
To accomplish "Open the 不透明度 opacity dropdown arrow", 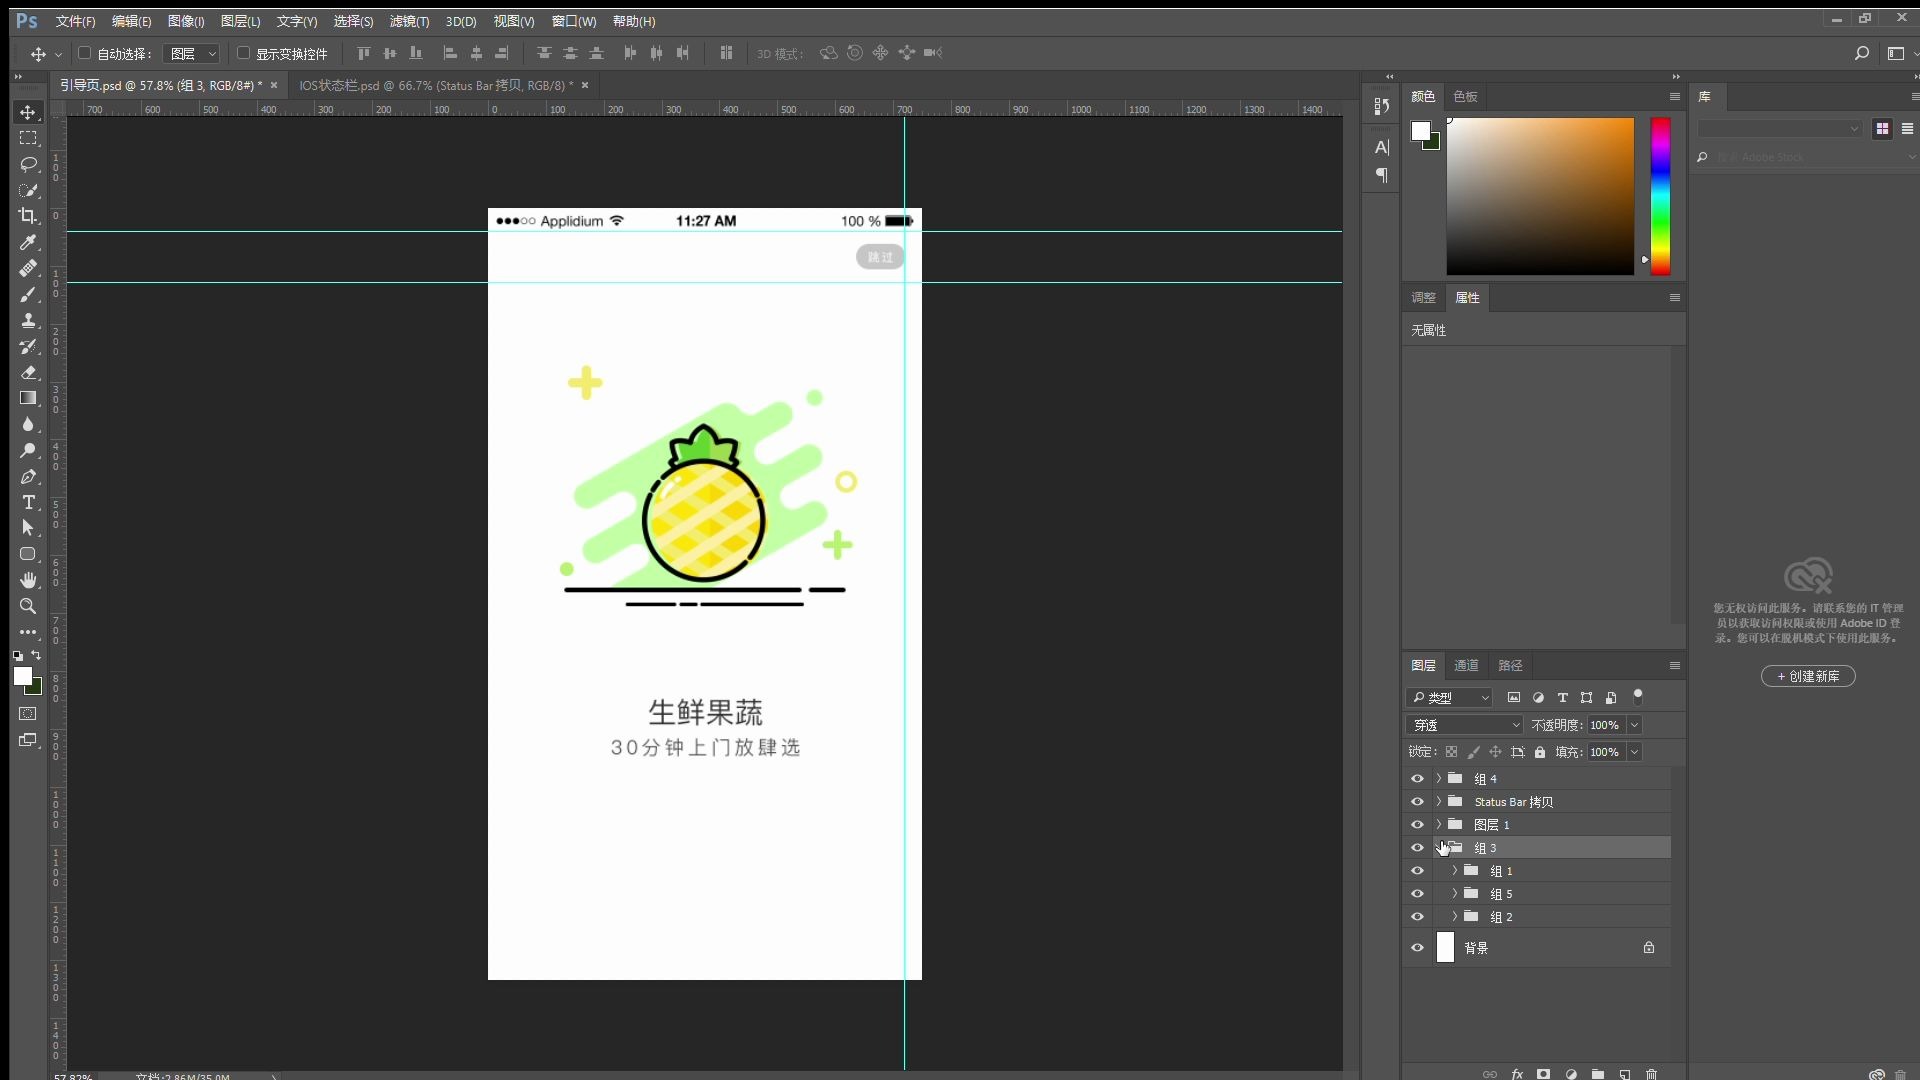I will 1634,725.
